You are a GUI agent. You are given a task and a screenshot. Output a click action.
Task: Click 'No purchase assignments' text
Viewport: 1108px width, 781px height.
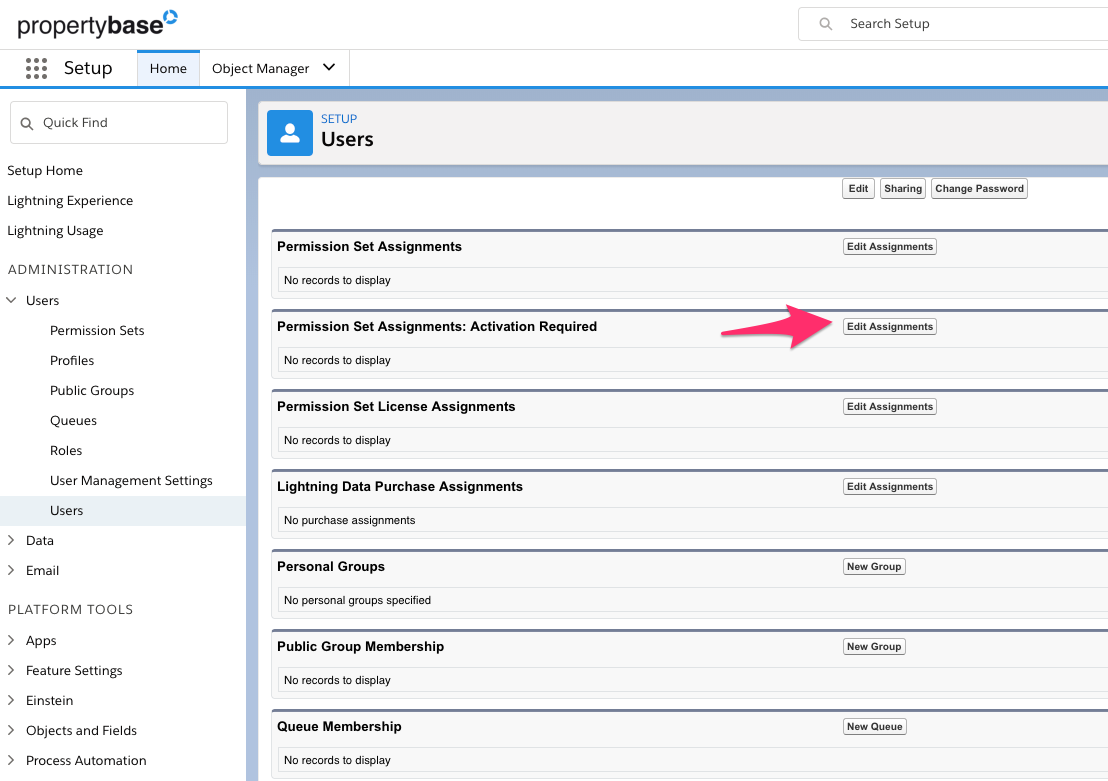[350, 520]
